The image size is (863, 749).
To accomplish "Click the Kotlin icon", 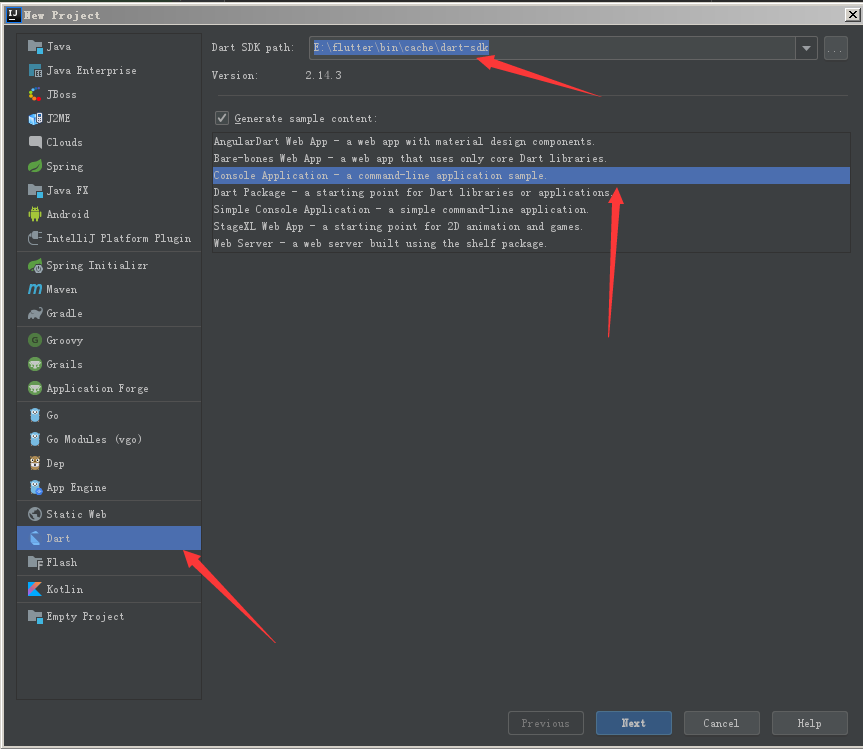I will point(35,589).
